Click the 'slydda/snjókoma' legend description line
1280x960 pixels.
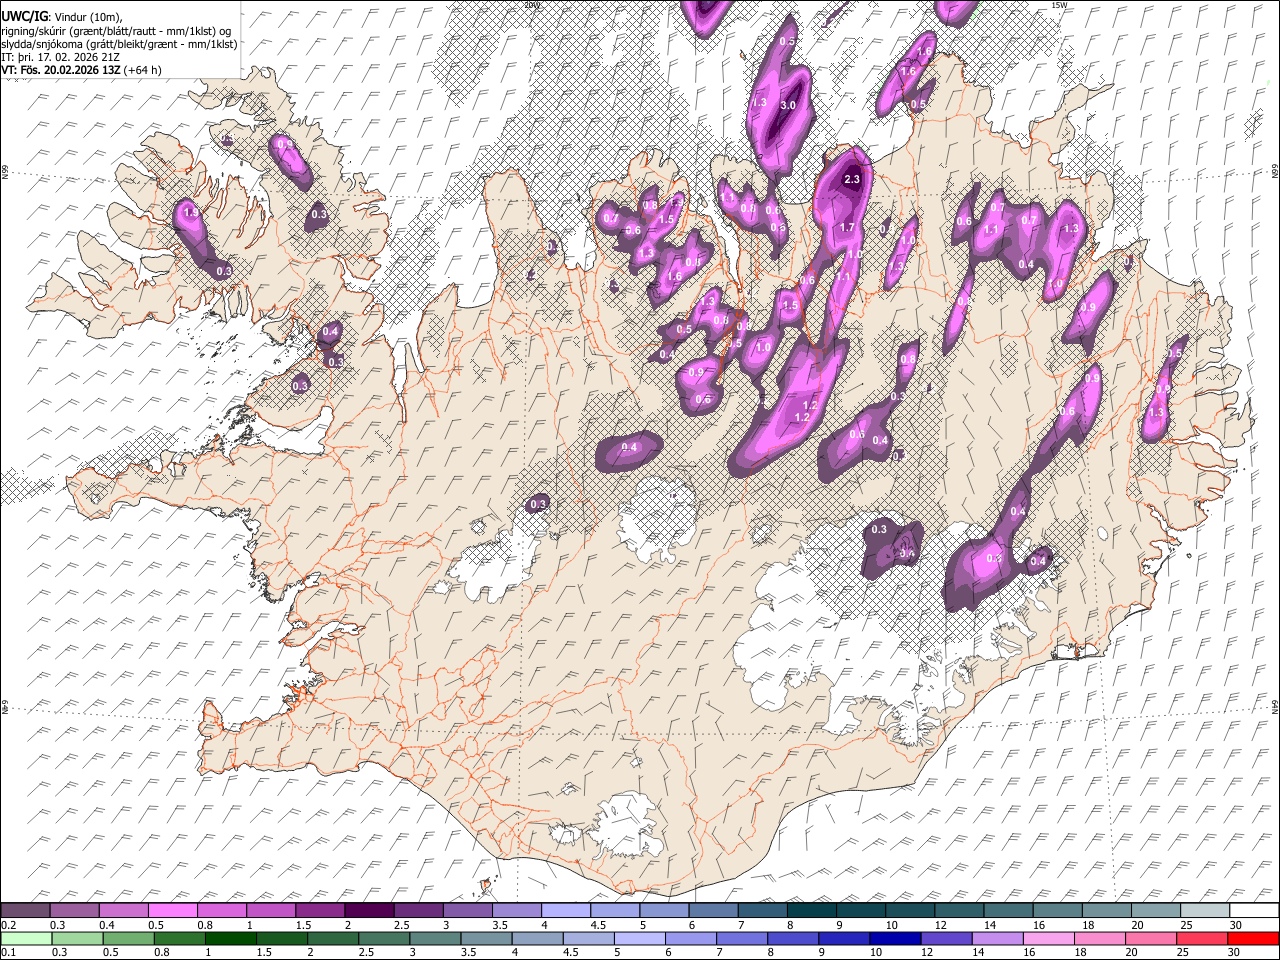(x=119, y=43)
